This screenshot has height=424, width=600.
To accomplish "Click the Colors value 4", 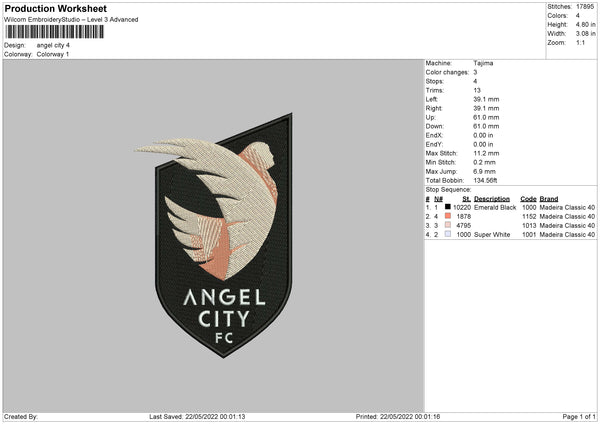I will [578, 16].
